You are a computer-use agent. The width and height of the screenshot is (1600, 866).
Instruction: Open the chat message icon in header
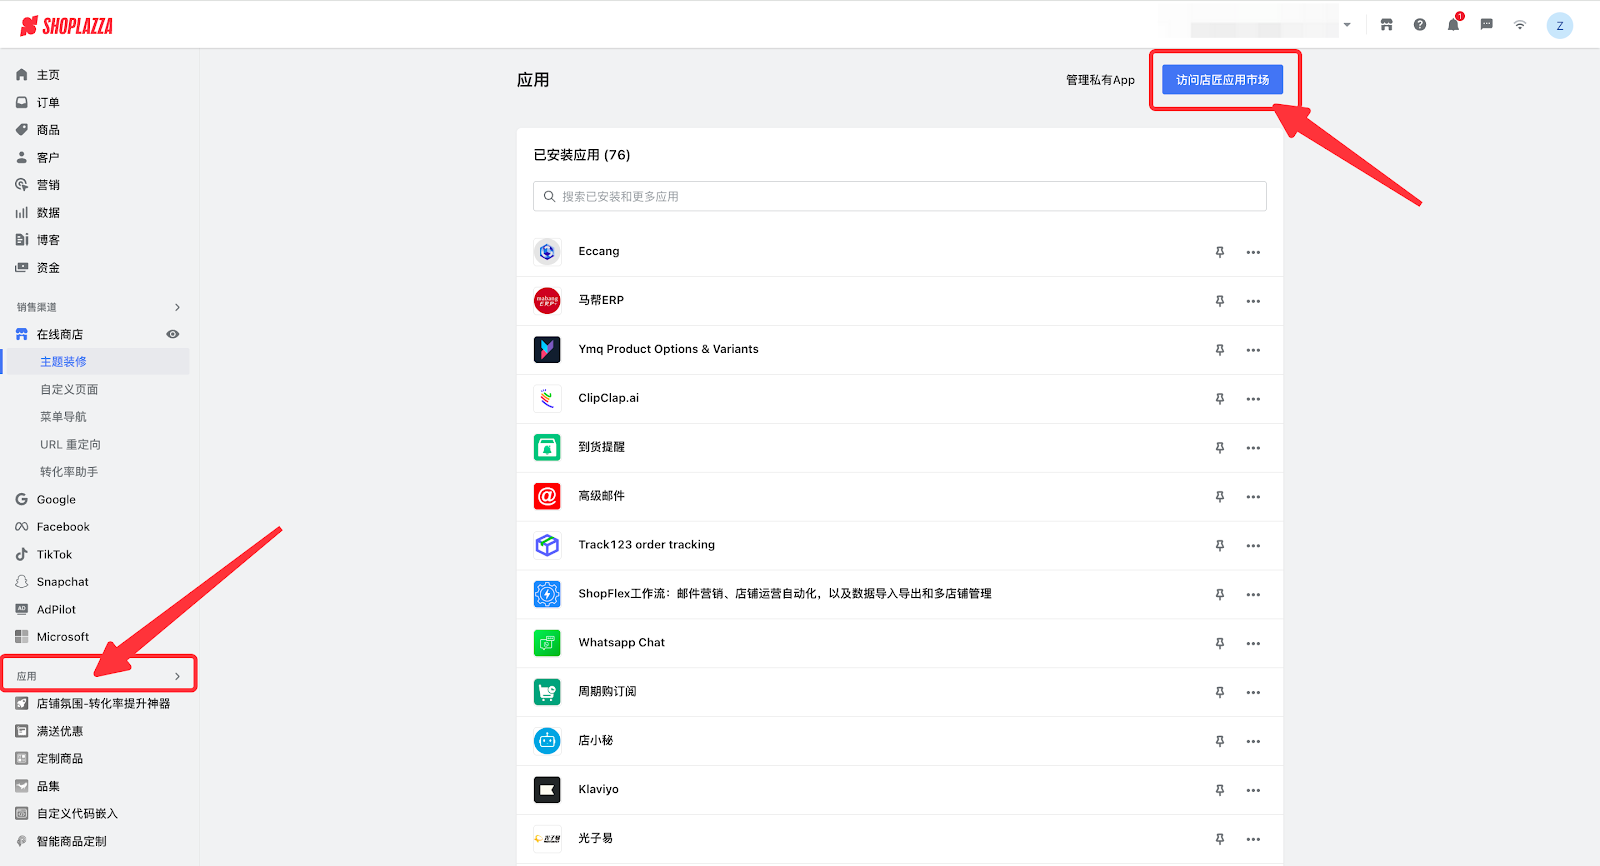click(x=1487, y=25)
